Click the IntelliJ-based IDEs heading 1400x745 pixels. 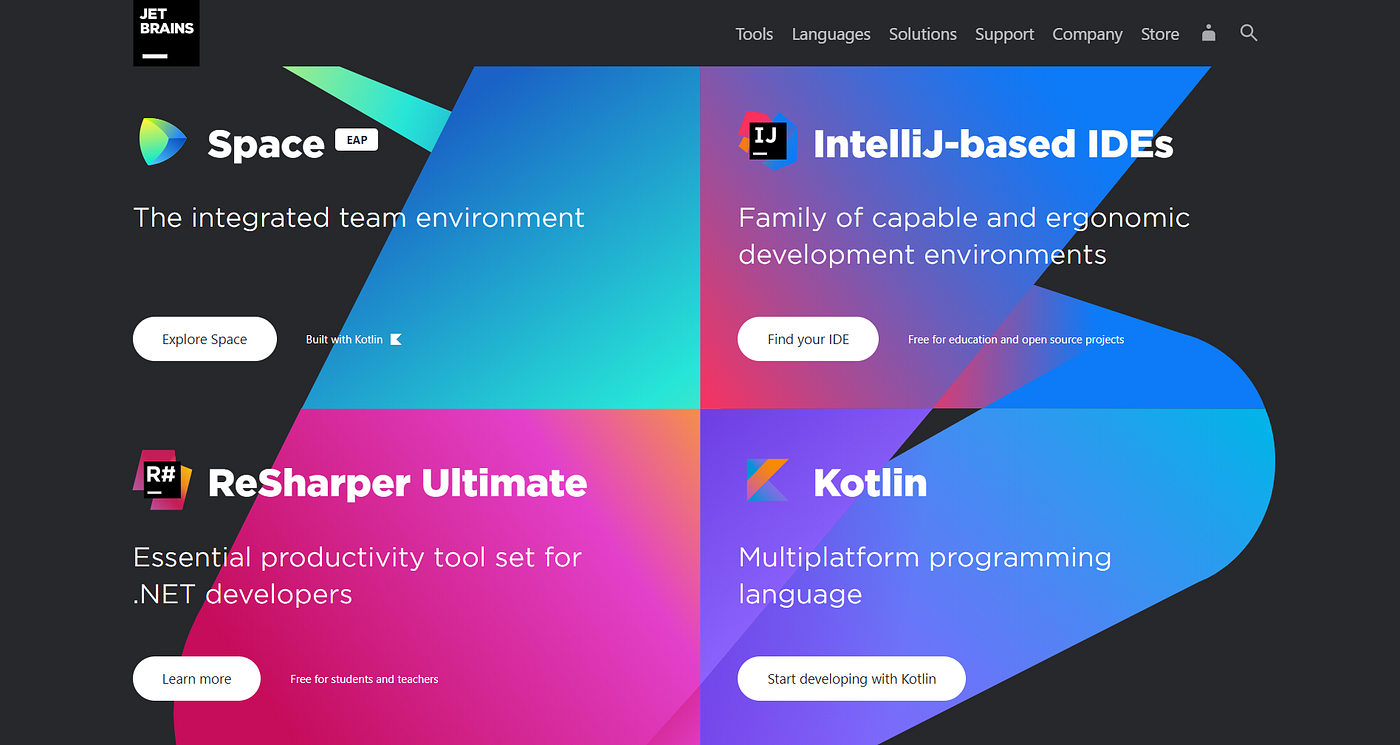tap(993, 144)
